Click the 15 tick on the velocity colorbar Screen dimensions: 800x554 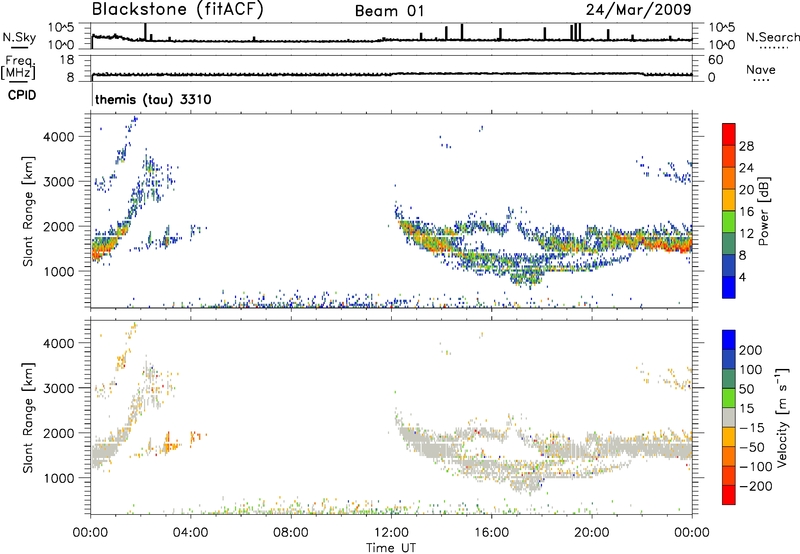pyautogui.click(x=746, y=409)
